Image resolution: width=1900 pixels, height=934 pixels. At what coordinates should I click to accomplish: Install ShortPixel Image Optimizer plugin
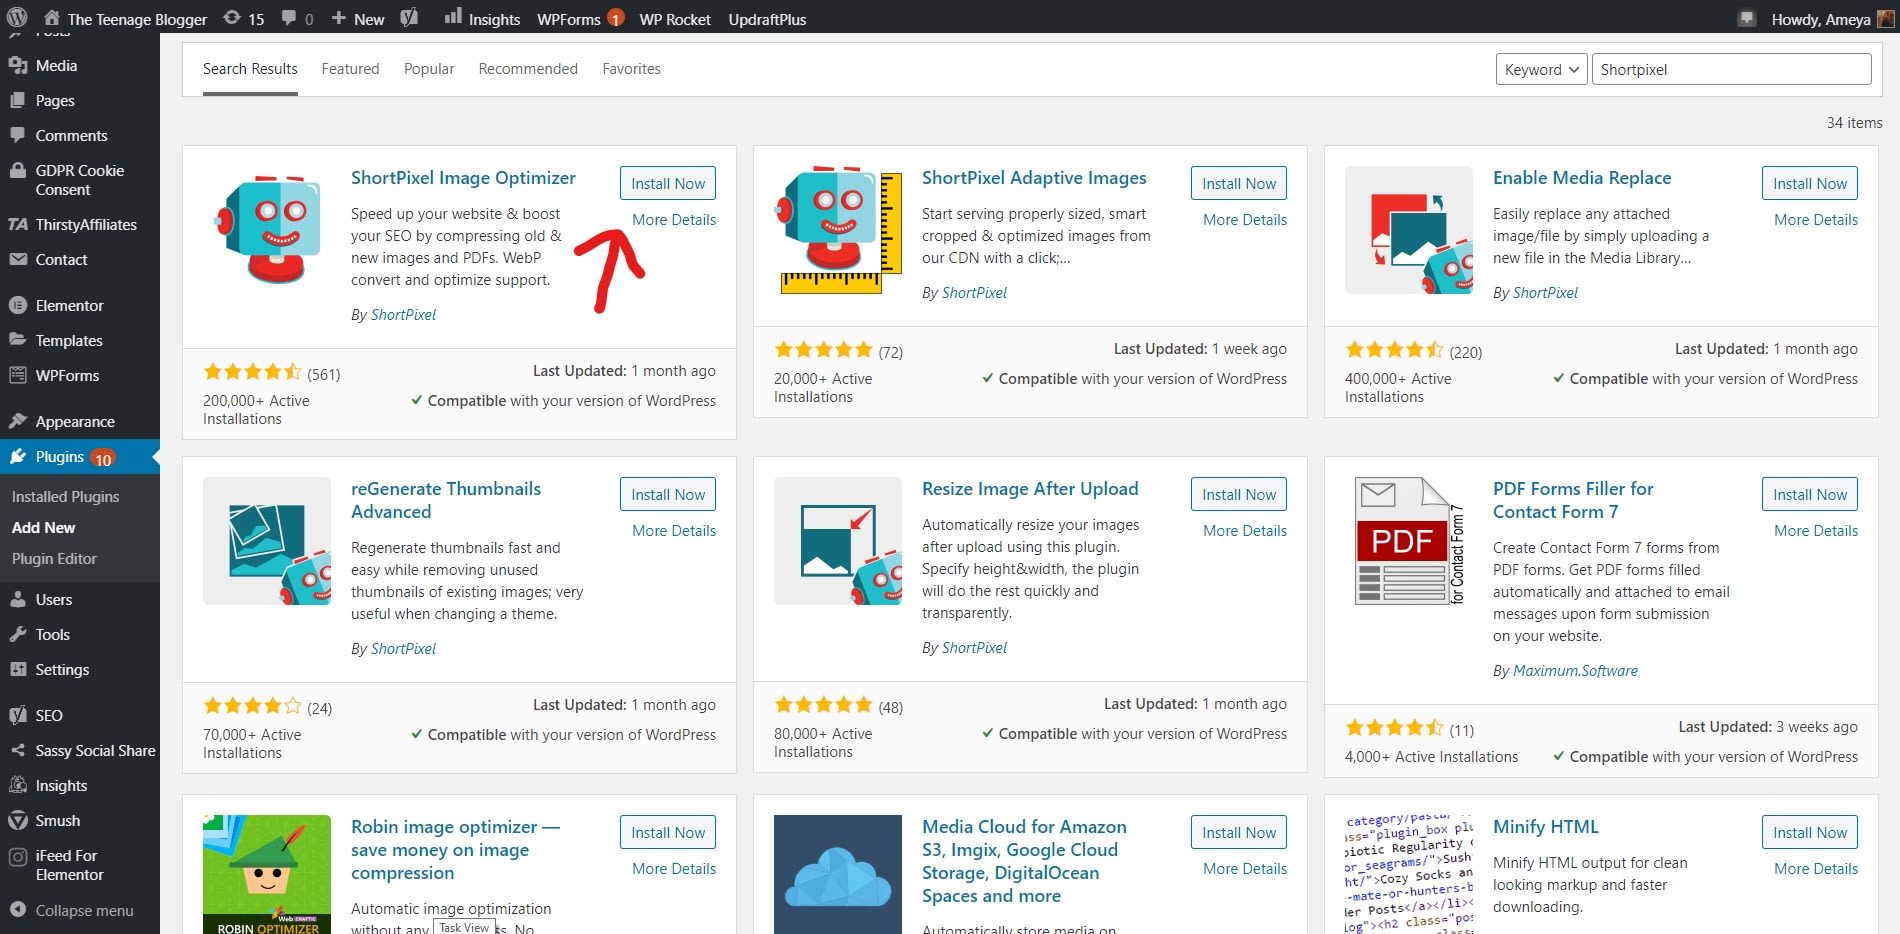click(x=668, y=183)
